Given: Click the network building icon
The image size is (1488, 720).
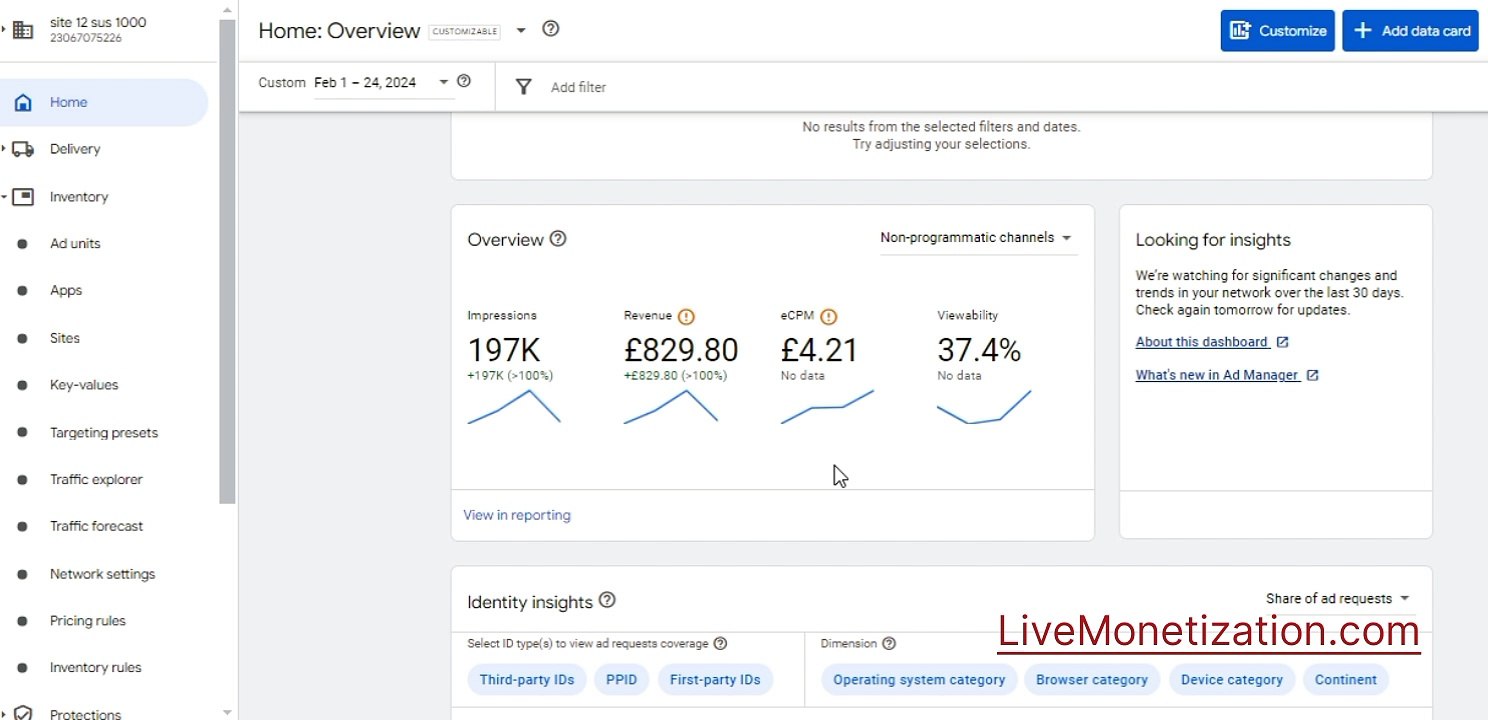Looking at the screenshot, I should 22,30.
